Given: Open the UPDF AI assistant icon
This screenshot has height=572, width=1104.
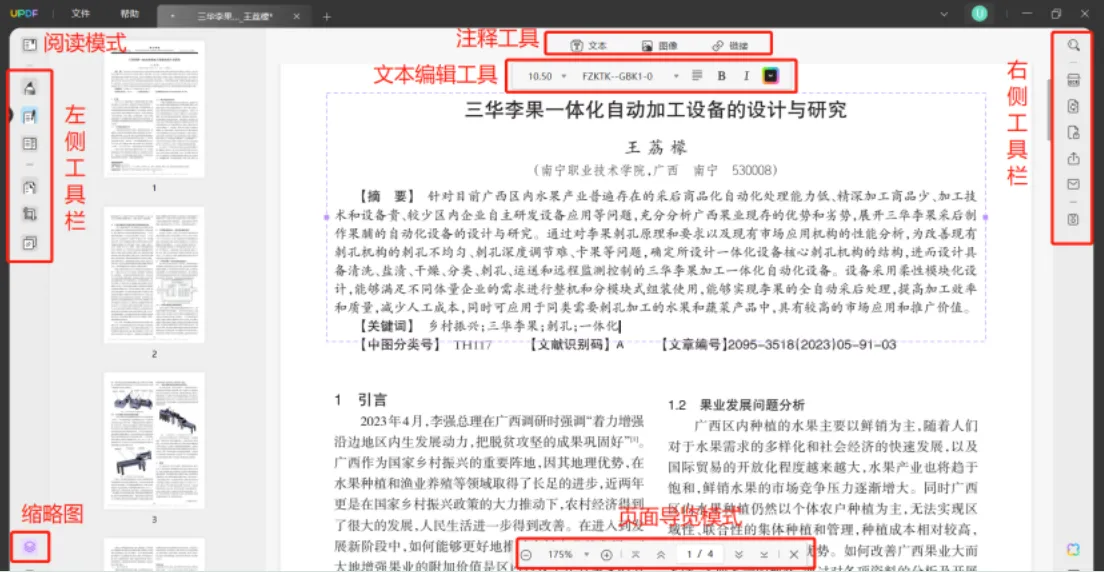Looking at the screenshot, I should pos(1073,549).
